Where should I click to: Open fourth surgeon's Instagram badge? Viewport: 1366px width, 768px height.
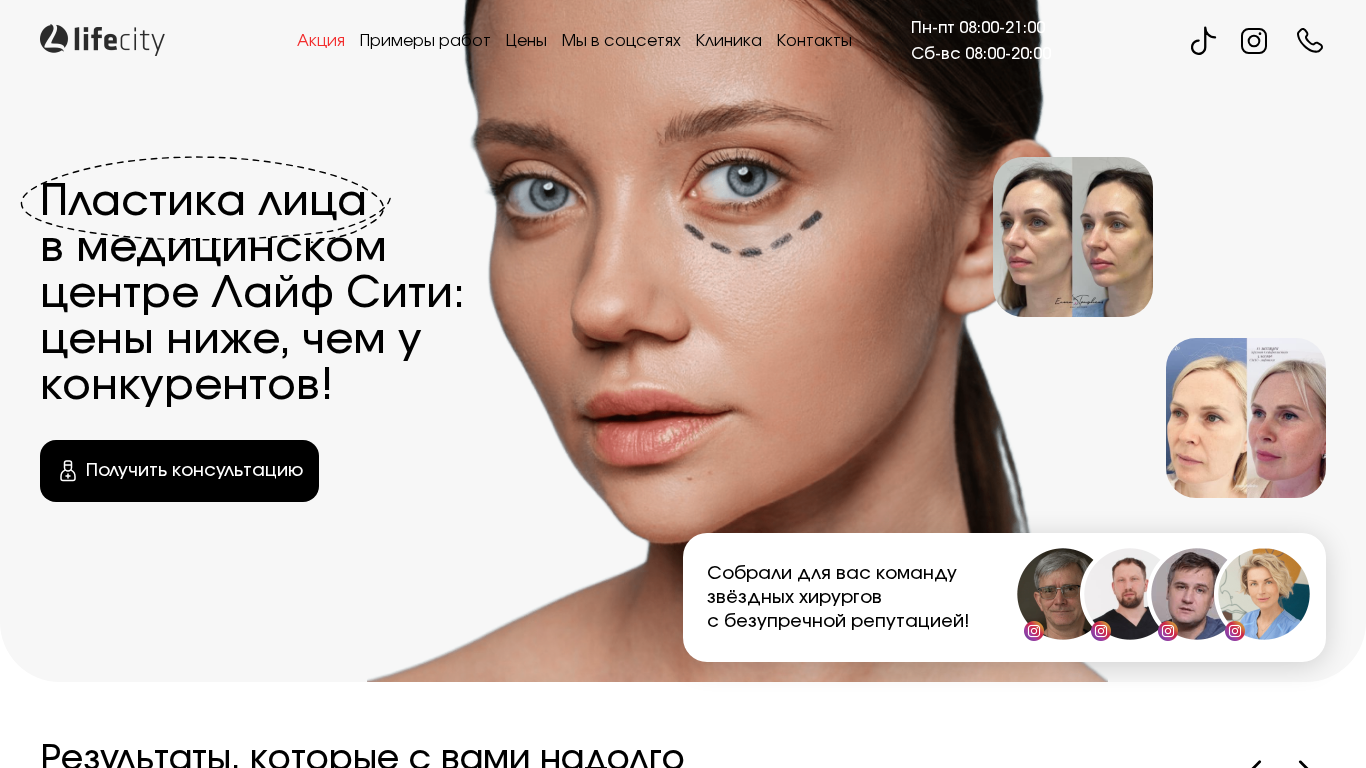tap(1235, 631)
